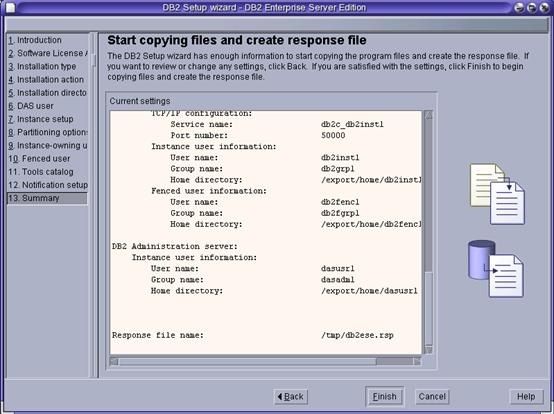
Task: Click DAS group name dasadm1
Action: (x=337, y=280)
